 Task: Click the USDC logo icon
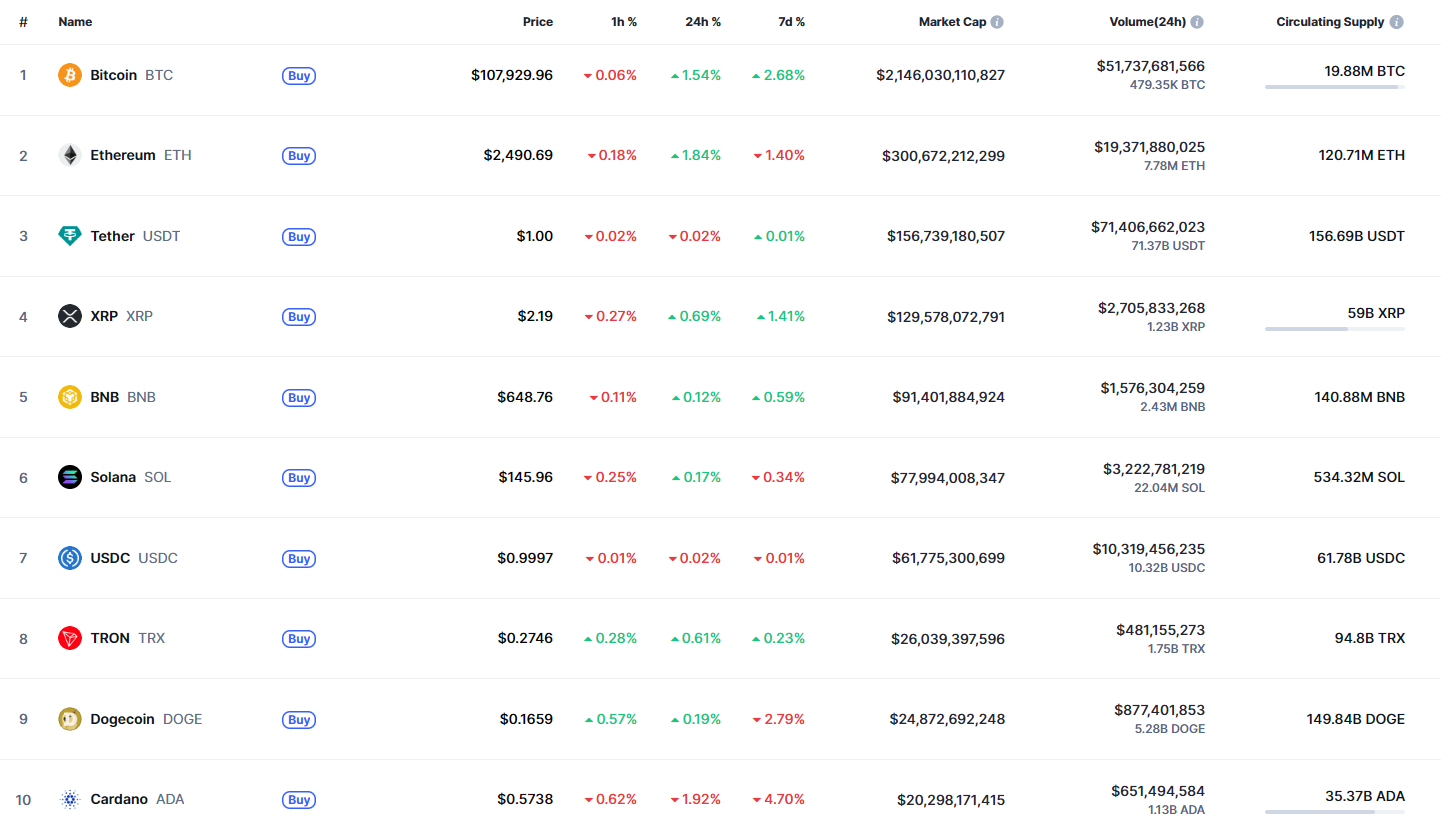(x=70, y=558)
